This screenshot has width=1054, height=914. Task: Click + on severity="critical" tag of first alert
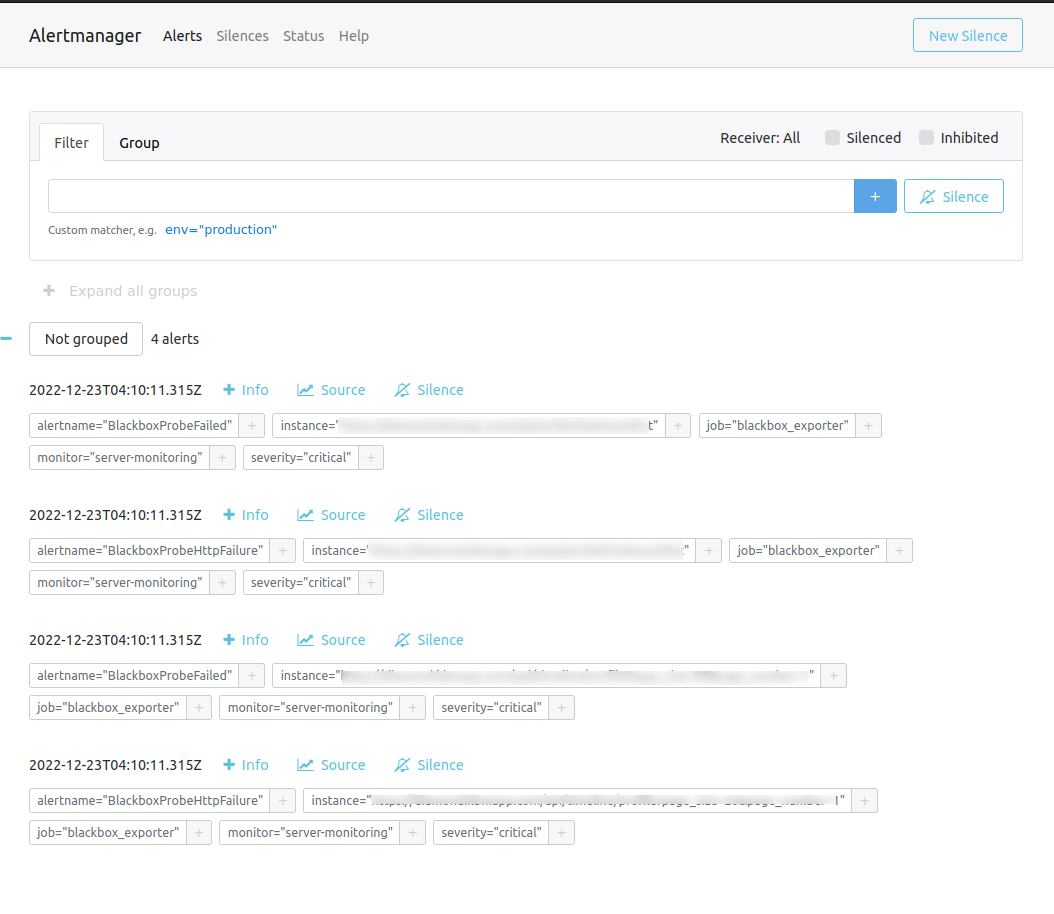click(370, 457)
